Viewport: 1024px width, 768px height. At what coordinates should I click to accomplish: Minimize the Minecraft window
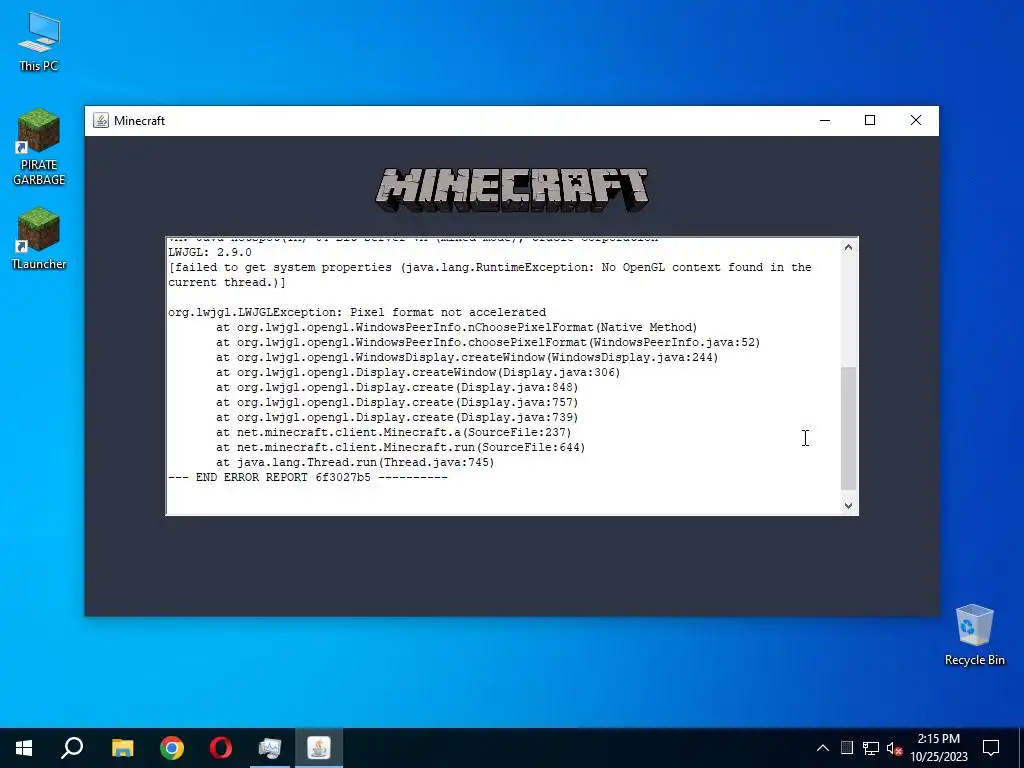click(825, 120)
